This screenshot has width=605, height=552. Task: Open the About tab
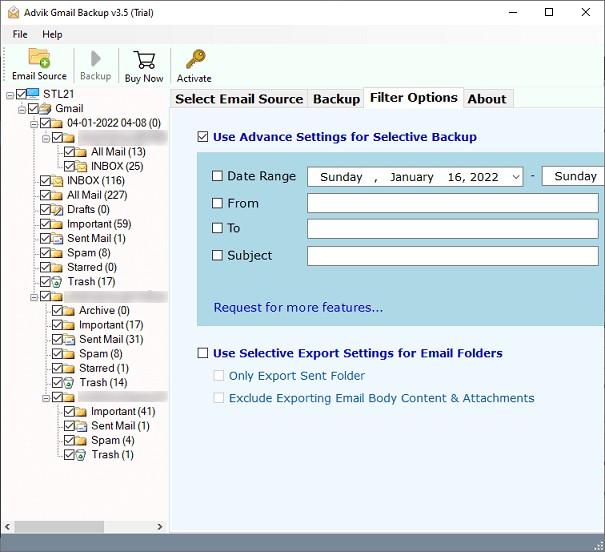point(487,99)
